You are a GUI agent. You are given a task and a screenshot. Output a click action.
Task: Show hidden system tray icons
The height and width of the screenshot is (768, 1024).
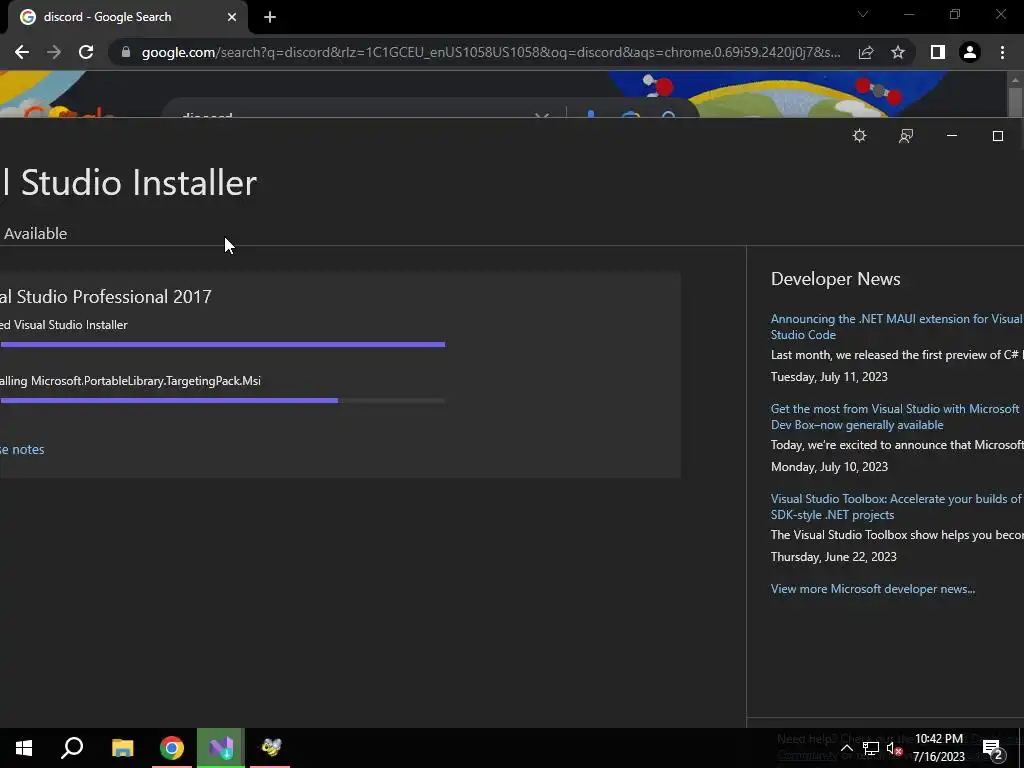tap(846, 748)
